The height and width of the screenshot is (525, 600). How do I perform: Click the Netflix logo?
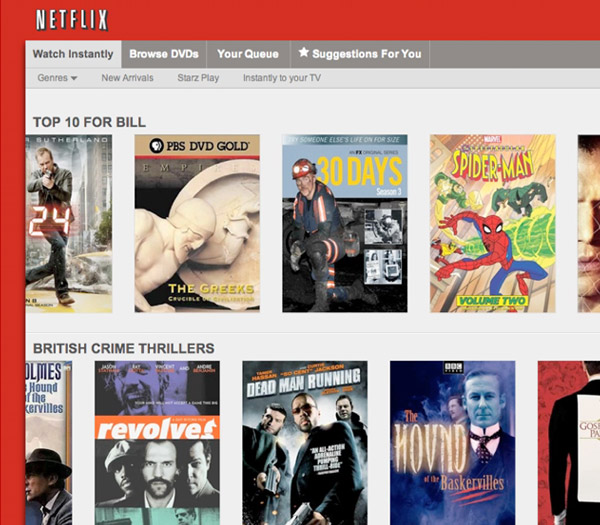click(x=72, y=20)
